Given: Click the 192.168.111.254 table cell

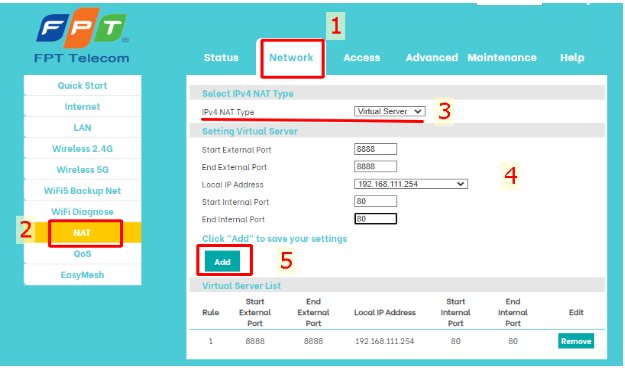Looking at the screenshot, I should point(385,341).
